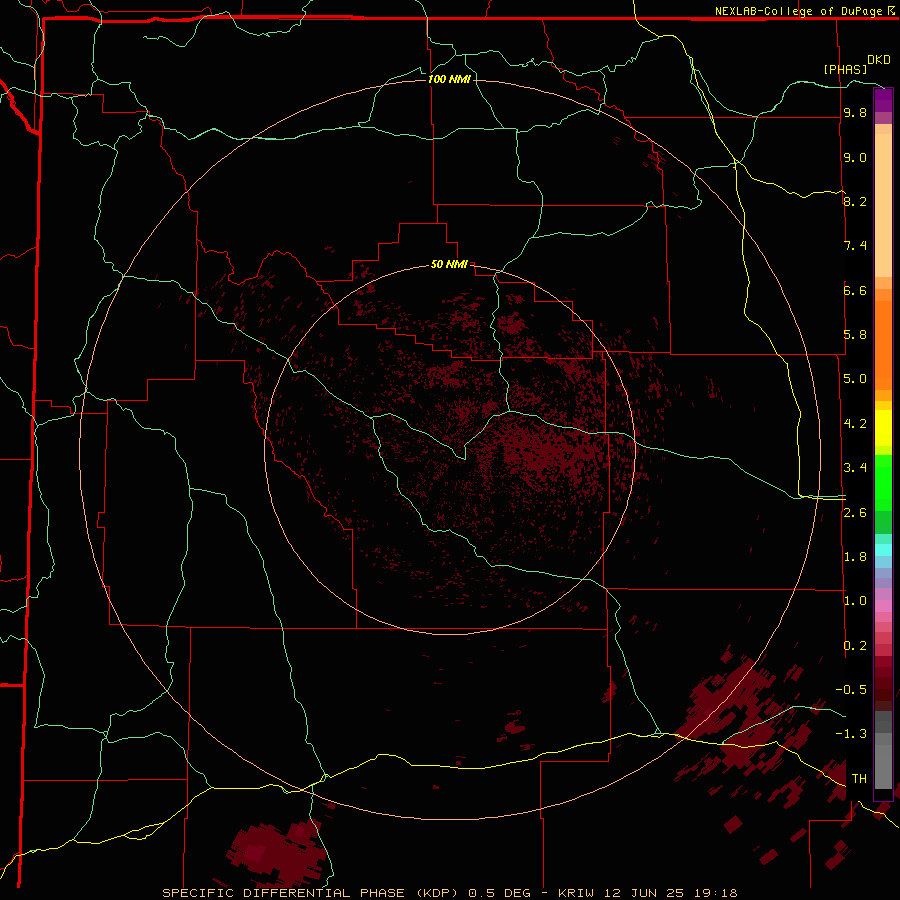The height and width of the screenshot is (900, 900).
Task: Click the 9.8 value on color scale
Action: 855,113
